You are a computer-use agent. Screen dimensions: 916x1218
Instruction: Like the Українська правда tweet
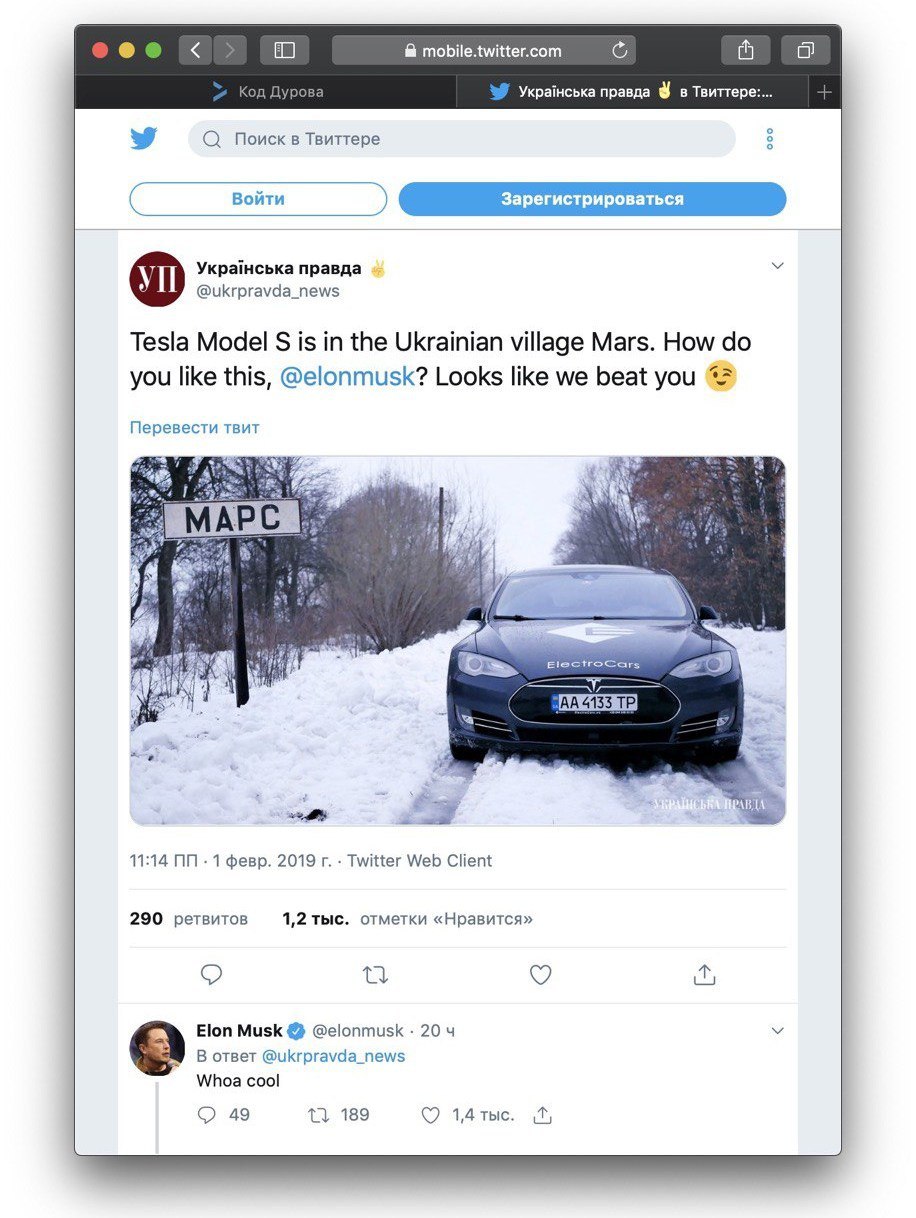tap(540, 974)
